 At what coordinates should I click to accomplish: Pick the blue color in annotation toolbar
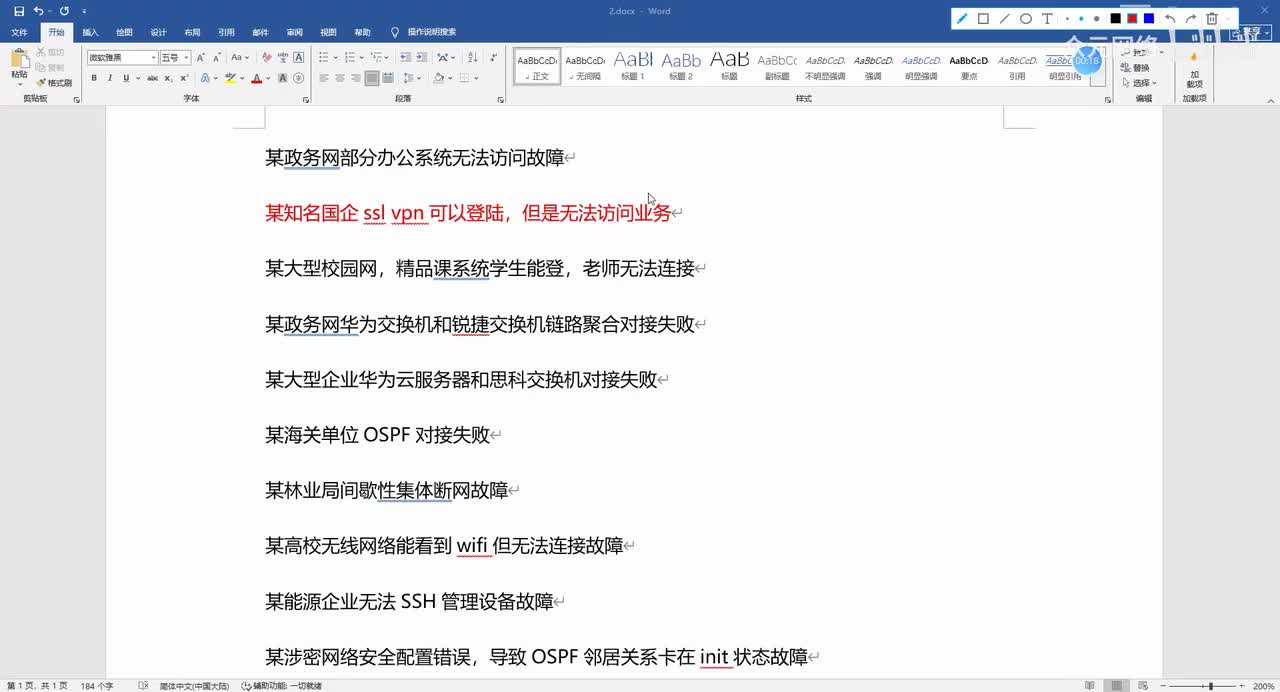1149,18
